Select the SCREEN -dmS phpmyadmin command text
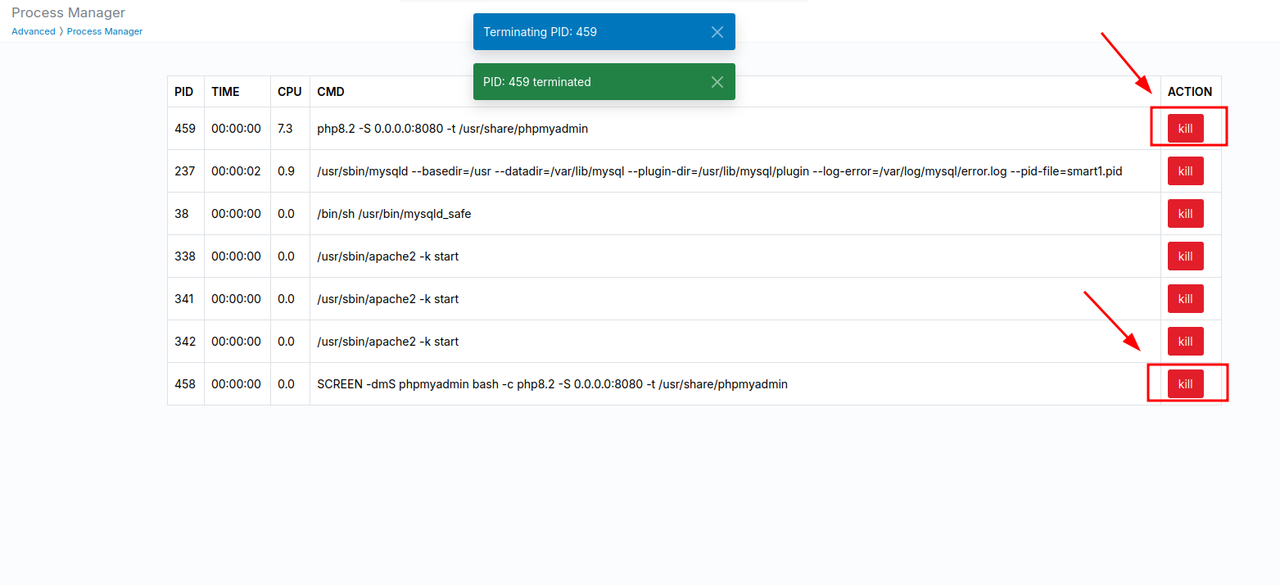This screenshot has width=1280, height=585. (x=552, y=384)
